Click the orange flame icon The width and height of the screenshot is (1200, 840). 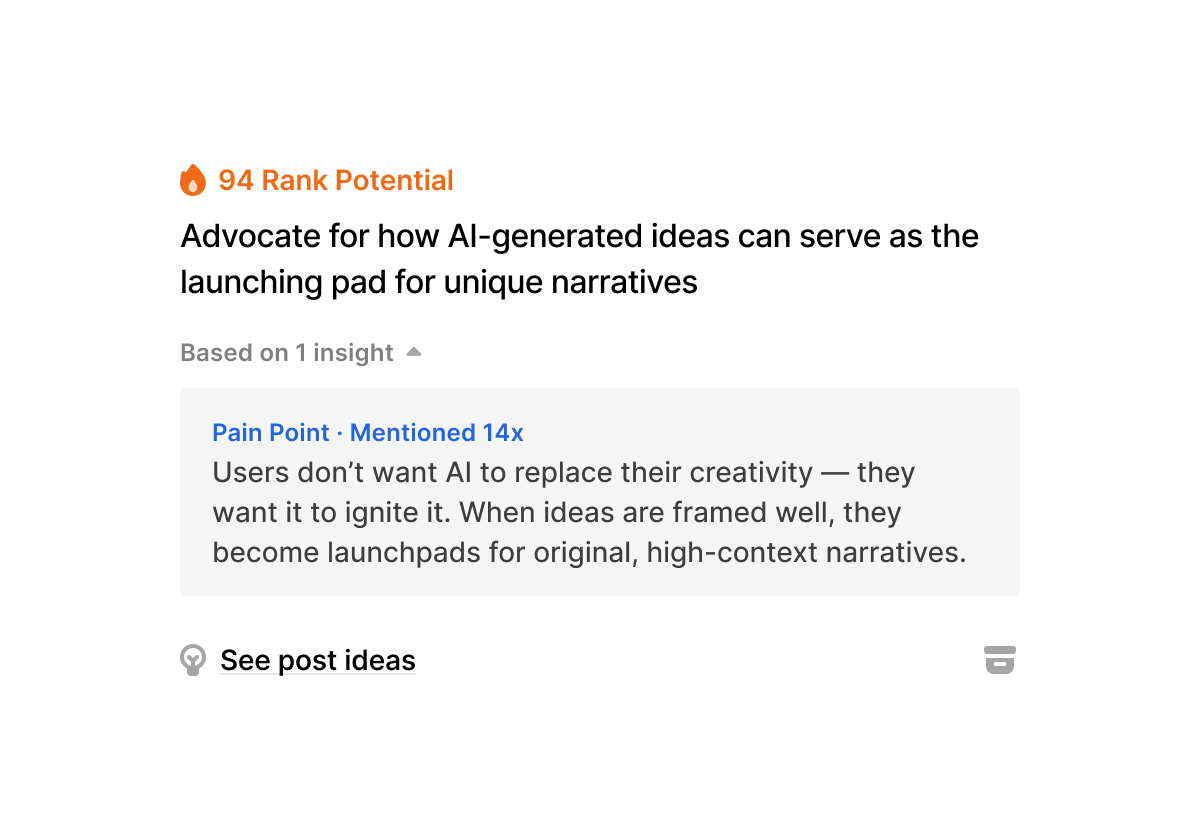point(192,180)
